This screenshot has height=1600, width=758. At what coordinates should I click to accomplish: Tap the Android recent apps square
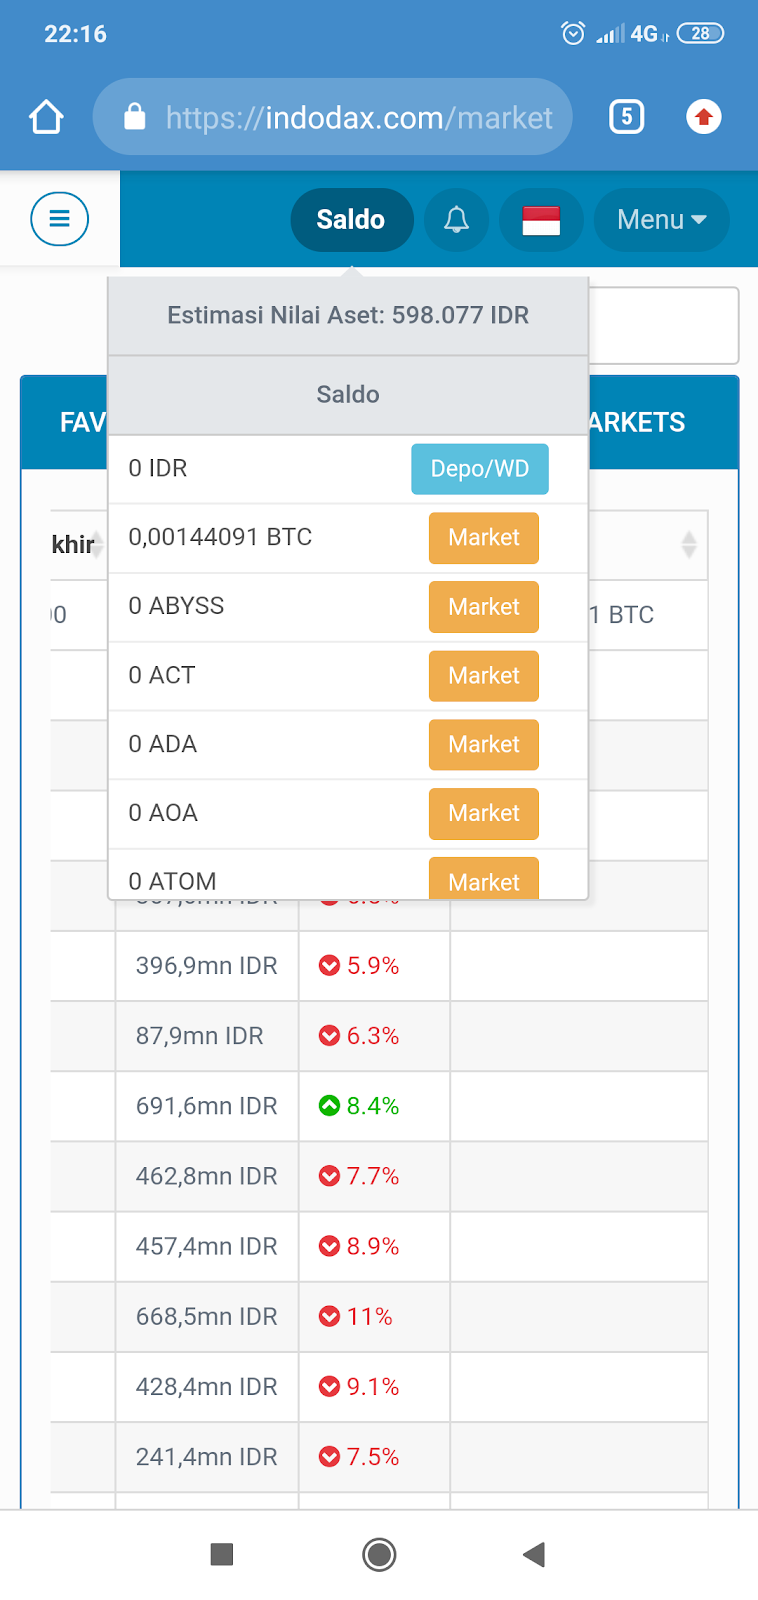222,1554
